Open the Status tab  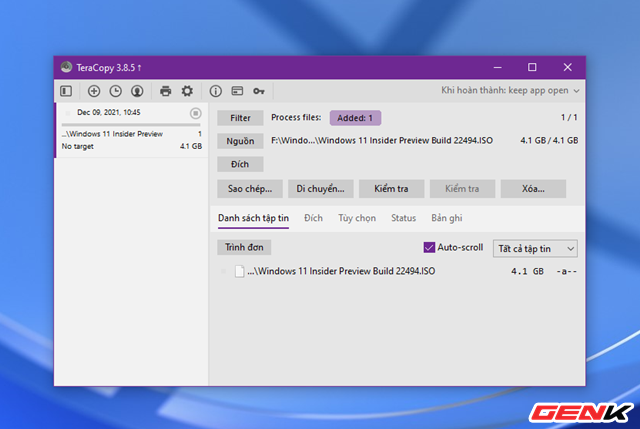click(x=403, y=218)
